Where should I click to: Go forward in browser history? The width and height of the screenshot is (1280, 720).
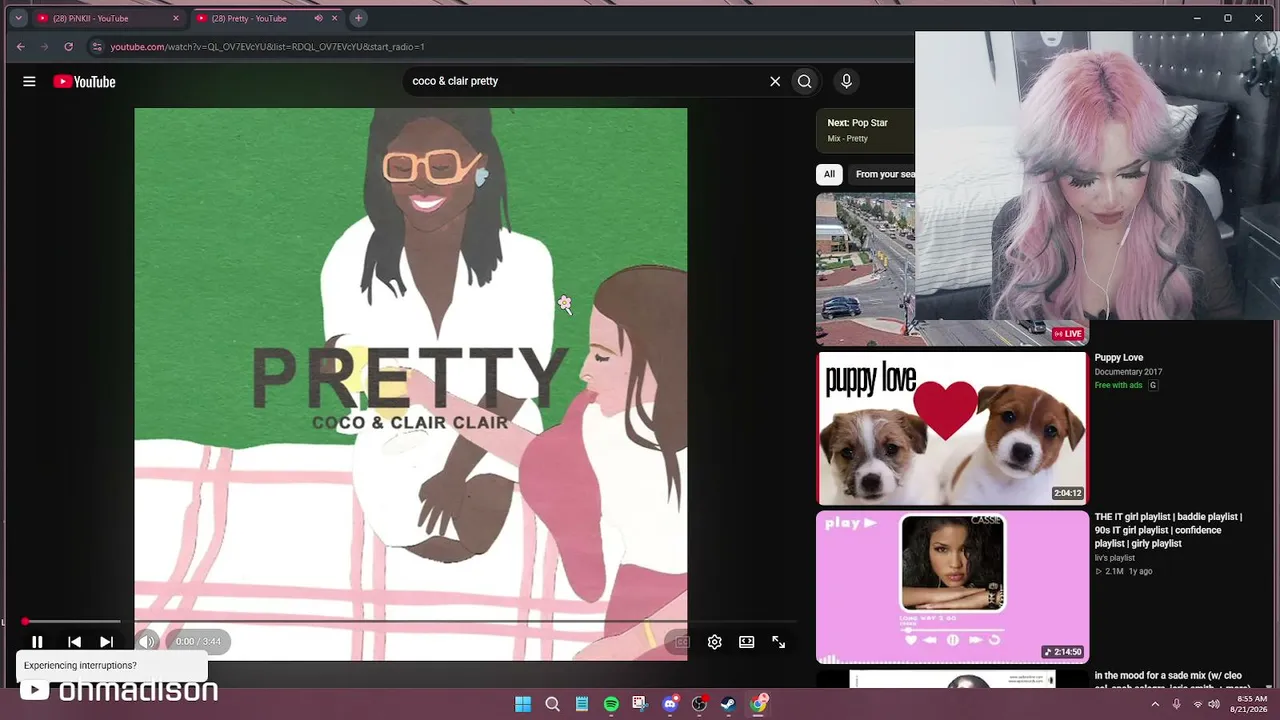pos(44,47)
